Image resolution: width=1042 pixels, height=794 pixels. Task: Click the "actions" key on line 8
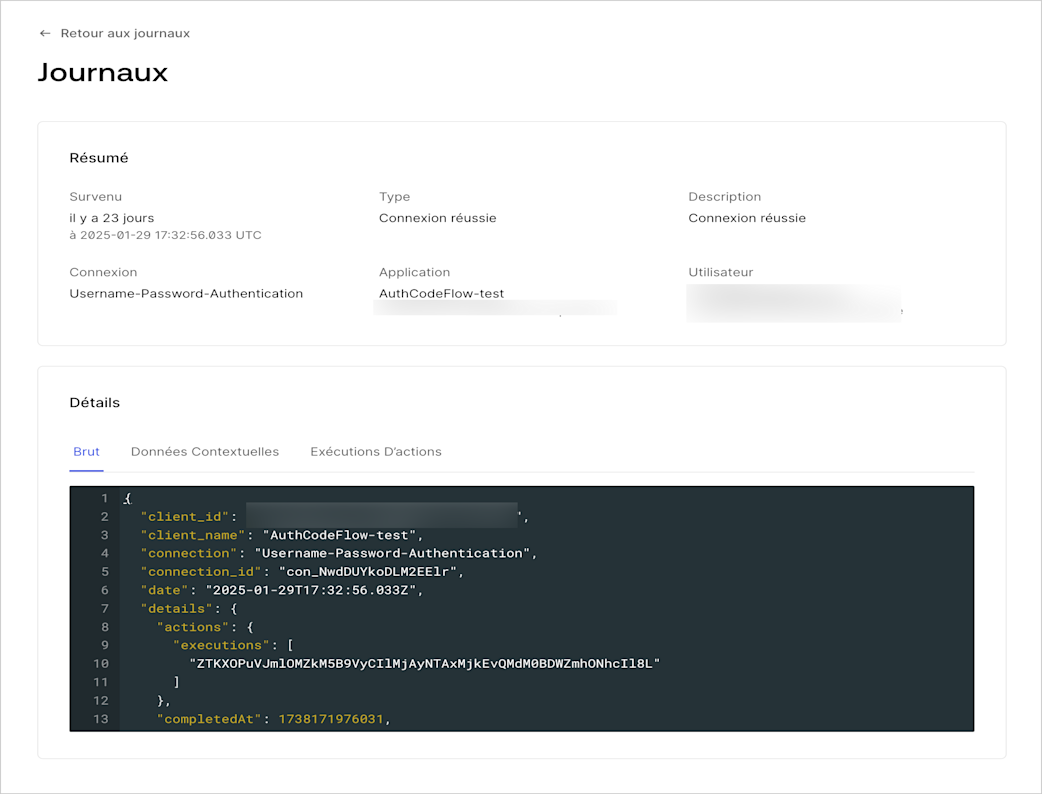pyautogui.click(x=193, y=627)
